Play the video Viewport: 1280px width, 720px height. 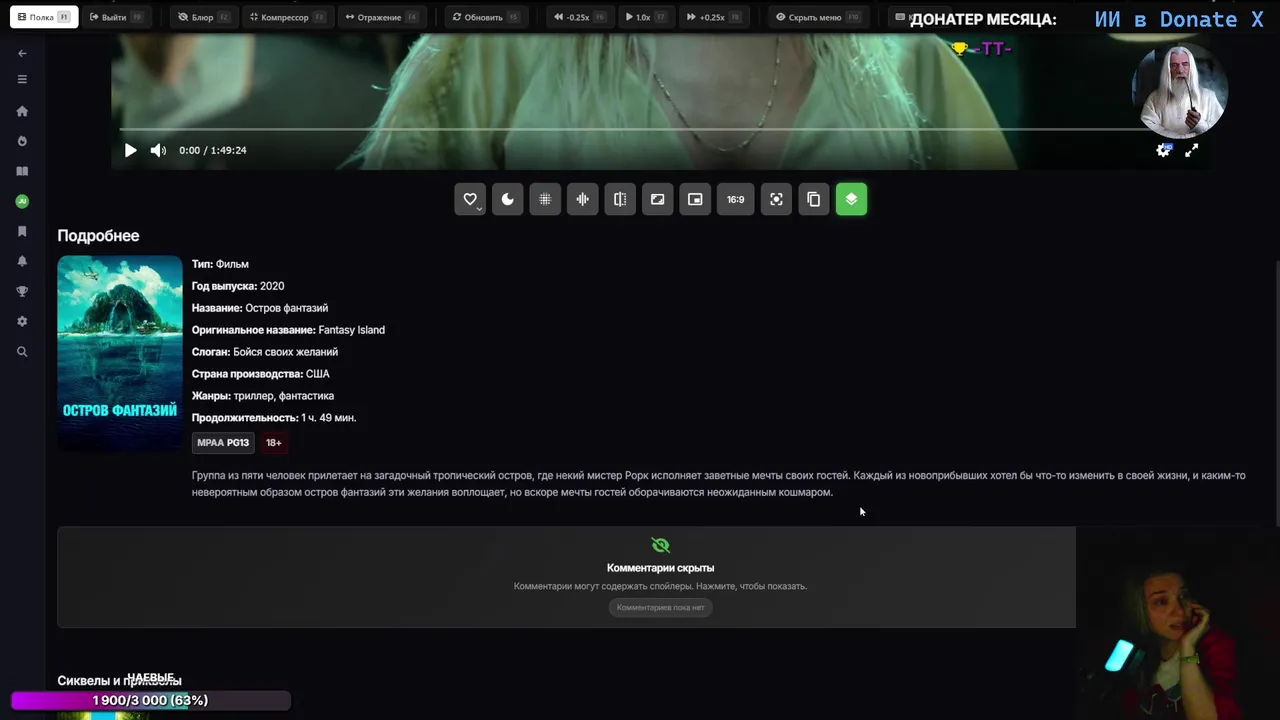tap(130, 150)
